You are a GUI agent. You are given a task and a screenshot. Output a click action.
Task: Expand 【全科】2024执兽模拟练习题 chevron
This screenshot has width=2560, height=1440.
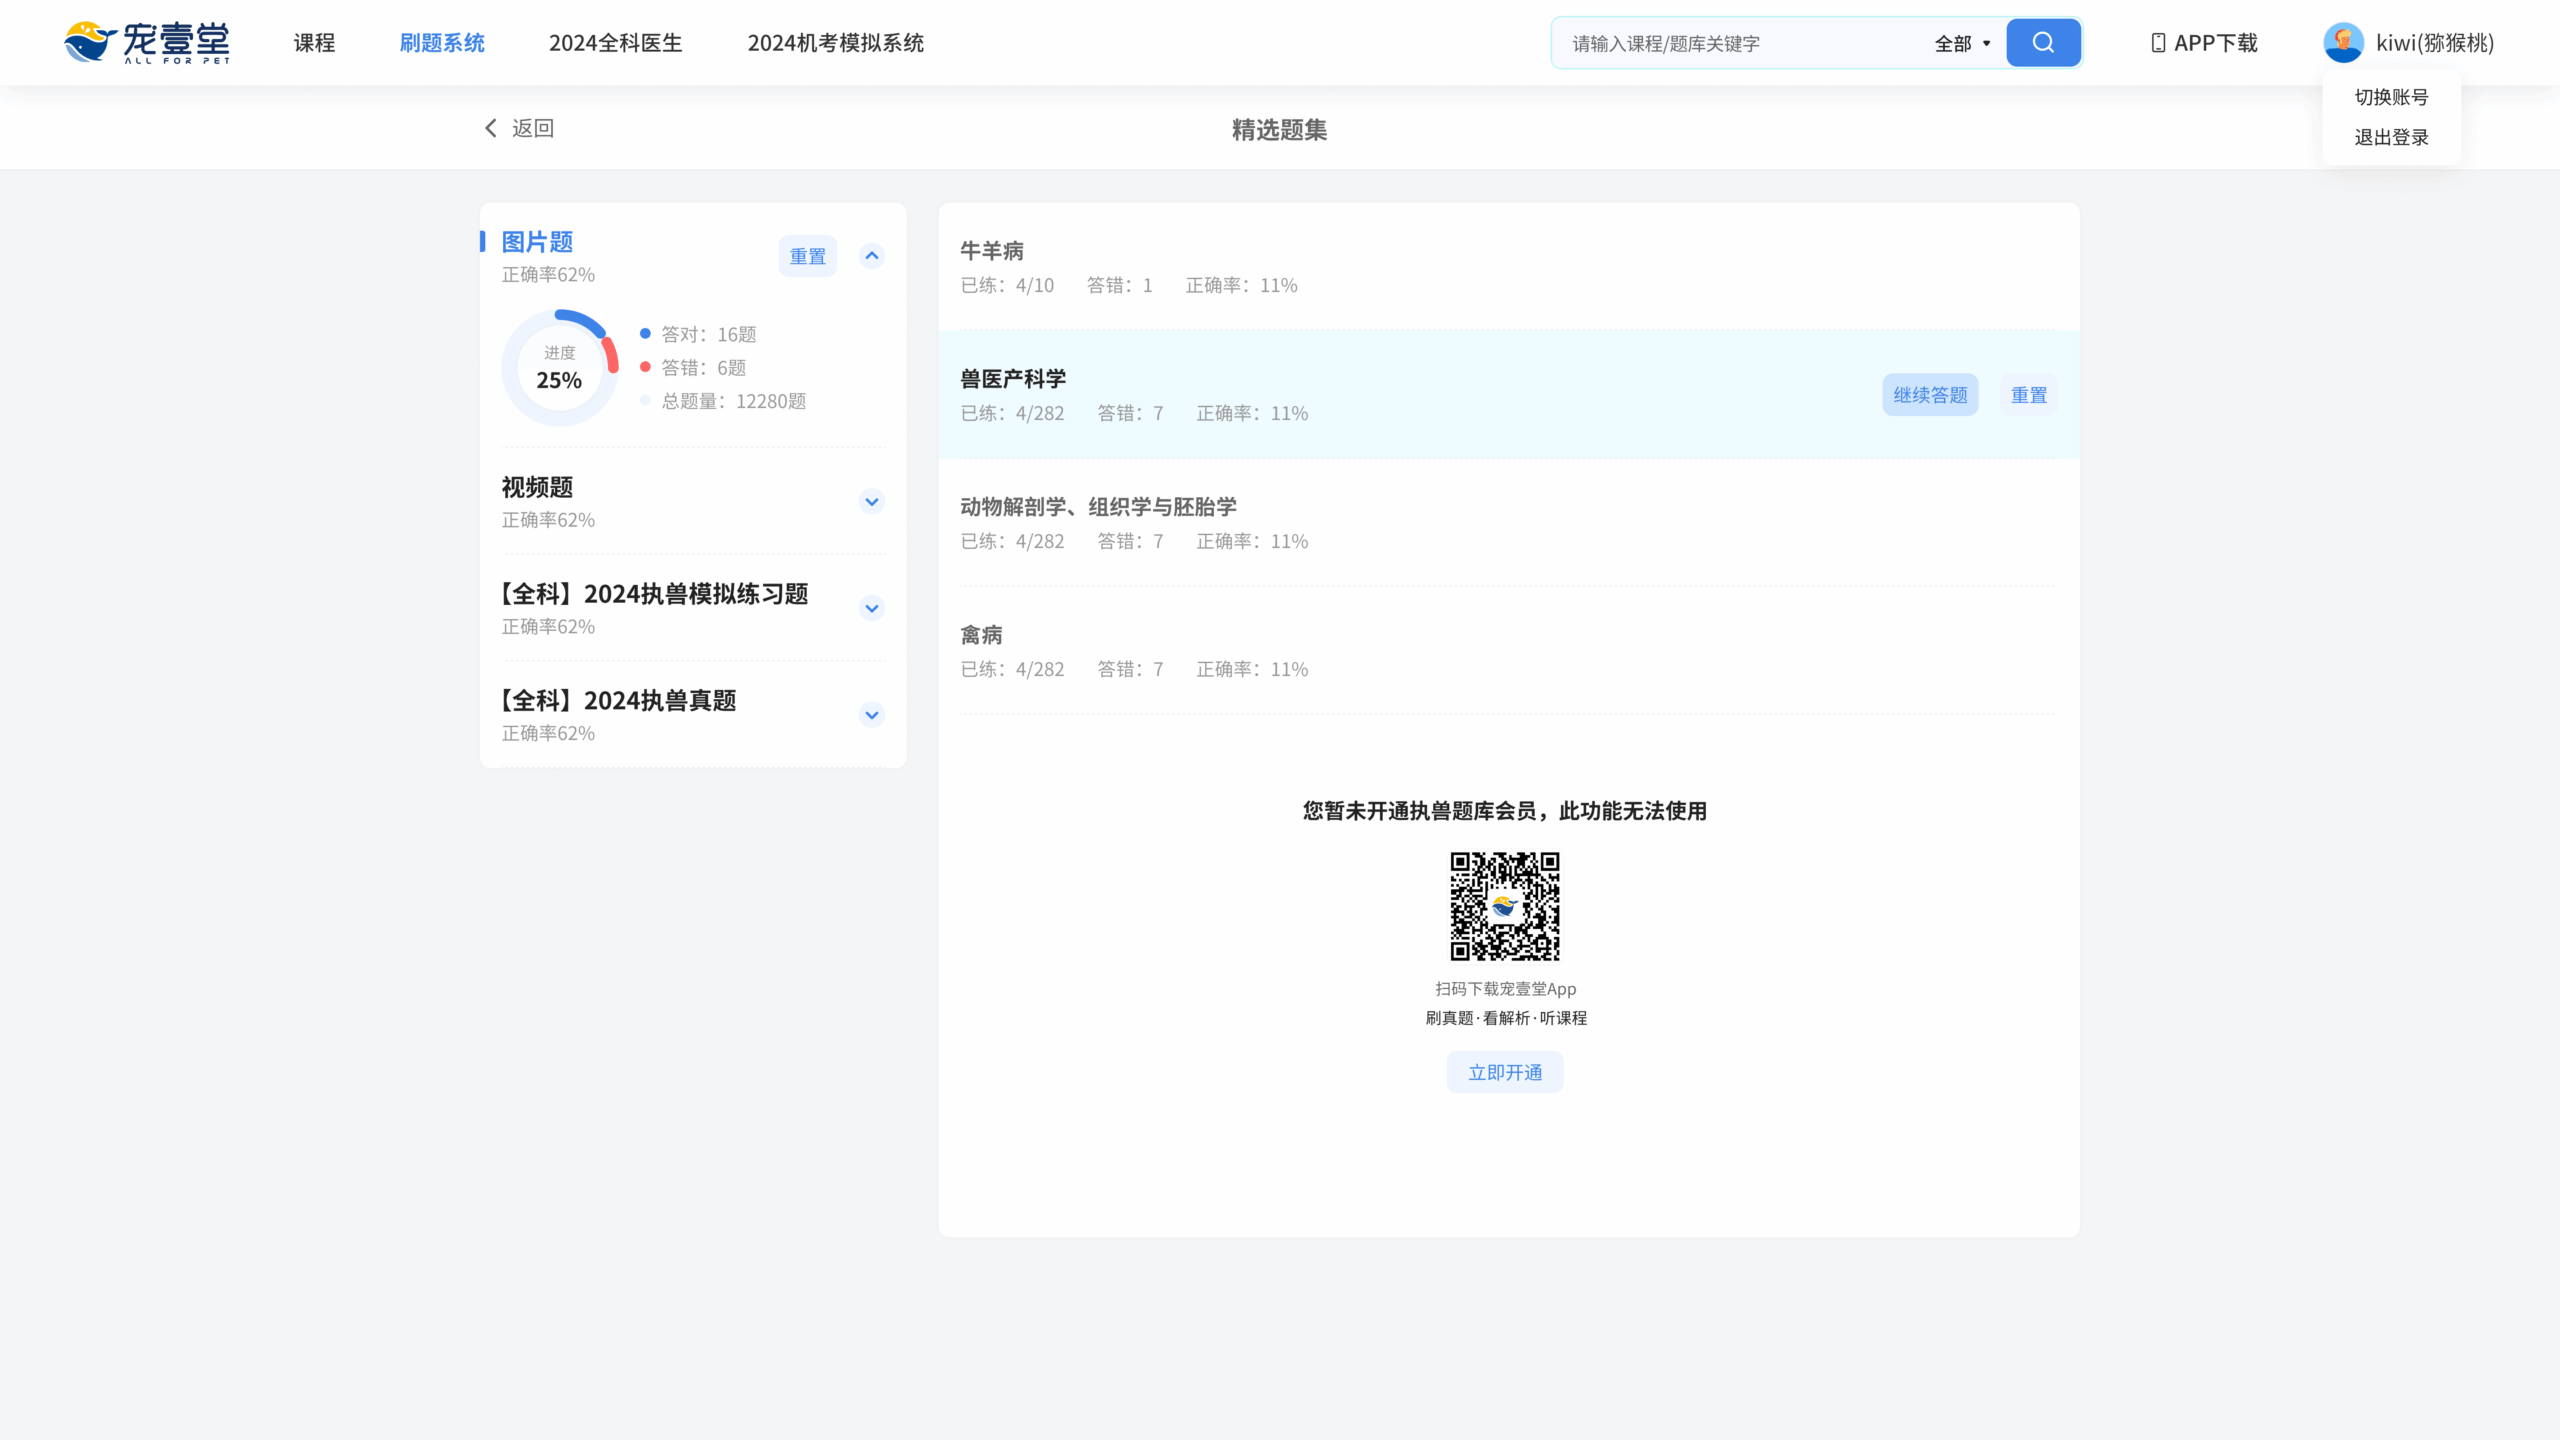pyautogui.click(x=872, y=609)
